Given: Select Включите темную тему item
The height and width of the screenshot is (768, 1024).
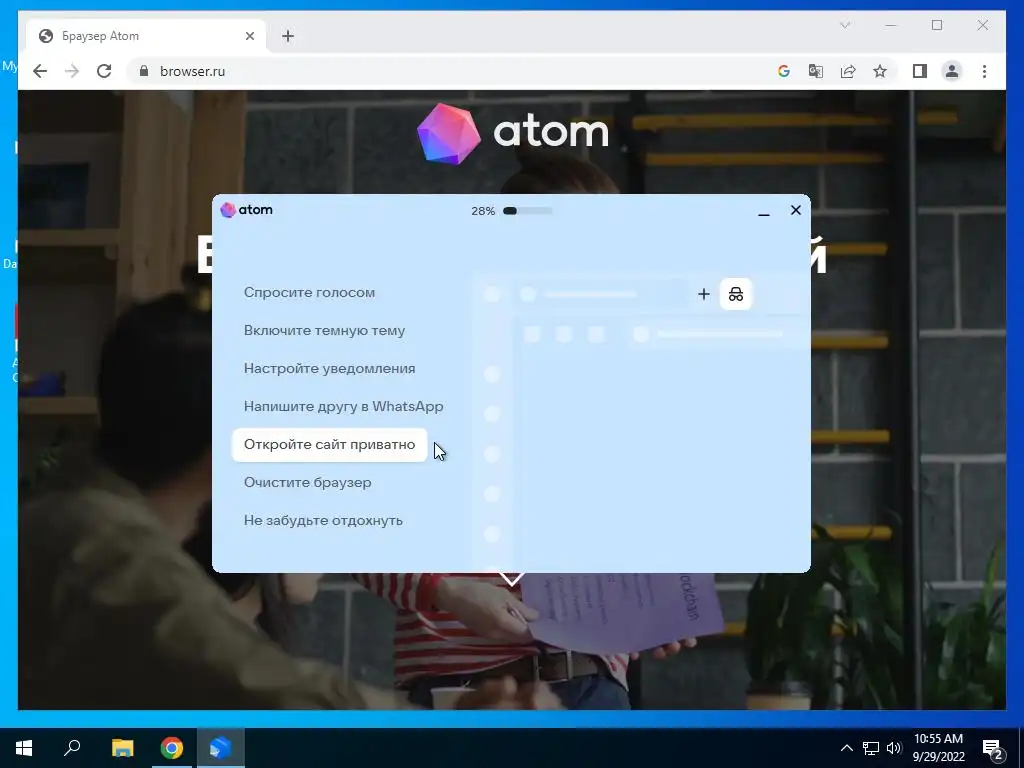Looking at the screenshot, I should [325, 330].
